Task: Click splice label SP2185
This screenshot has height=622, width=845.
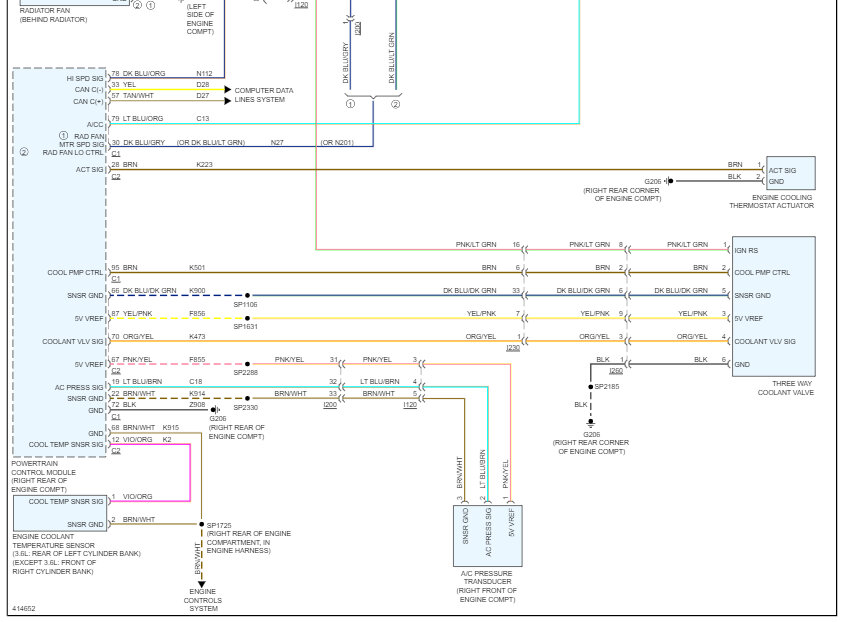Action: click(x=607, y=386)
